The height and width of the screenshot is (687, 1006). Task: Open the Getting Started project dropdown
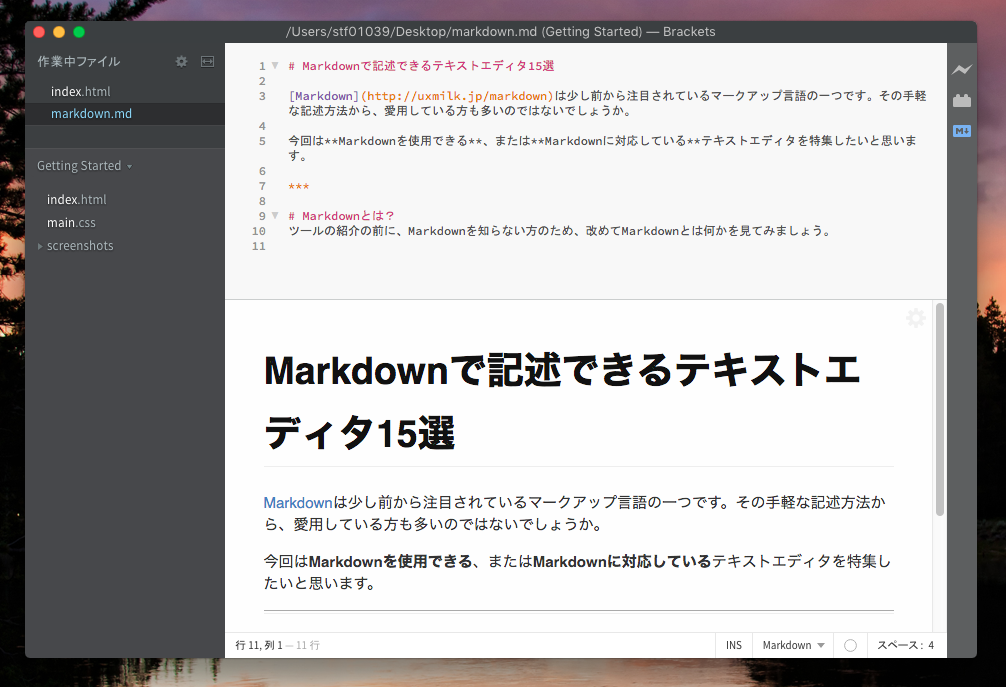click(84, 166)
